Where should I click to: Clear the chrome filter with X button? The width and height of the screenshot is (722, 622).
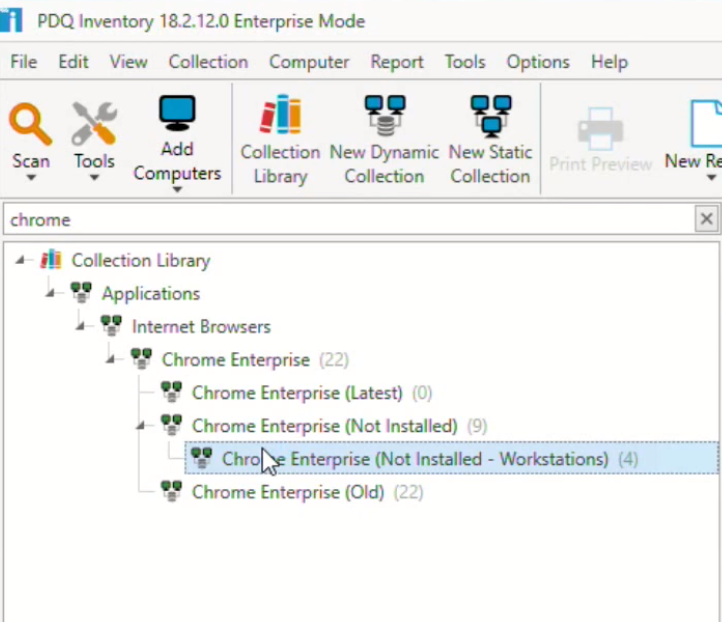(x=707, y=219)
